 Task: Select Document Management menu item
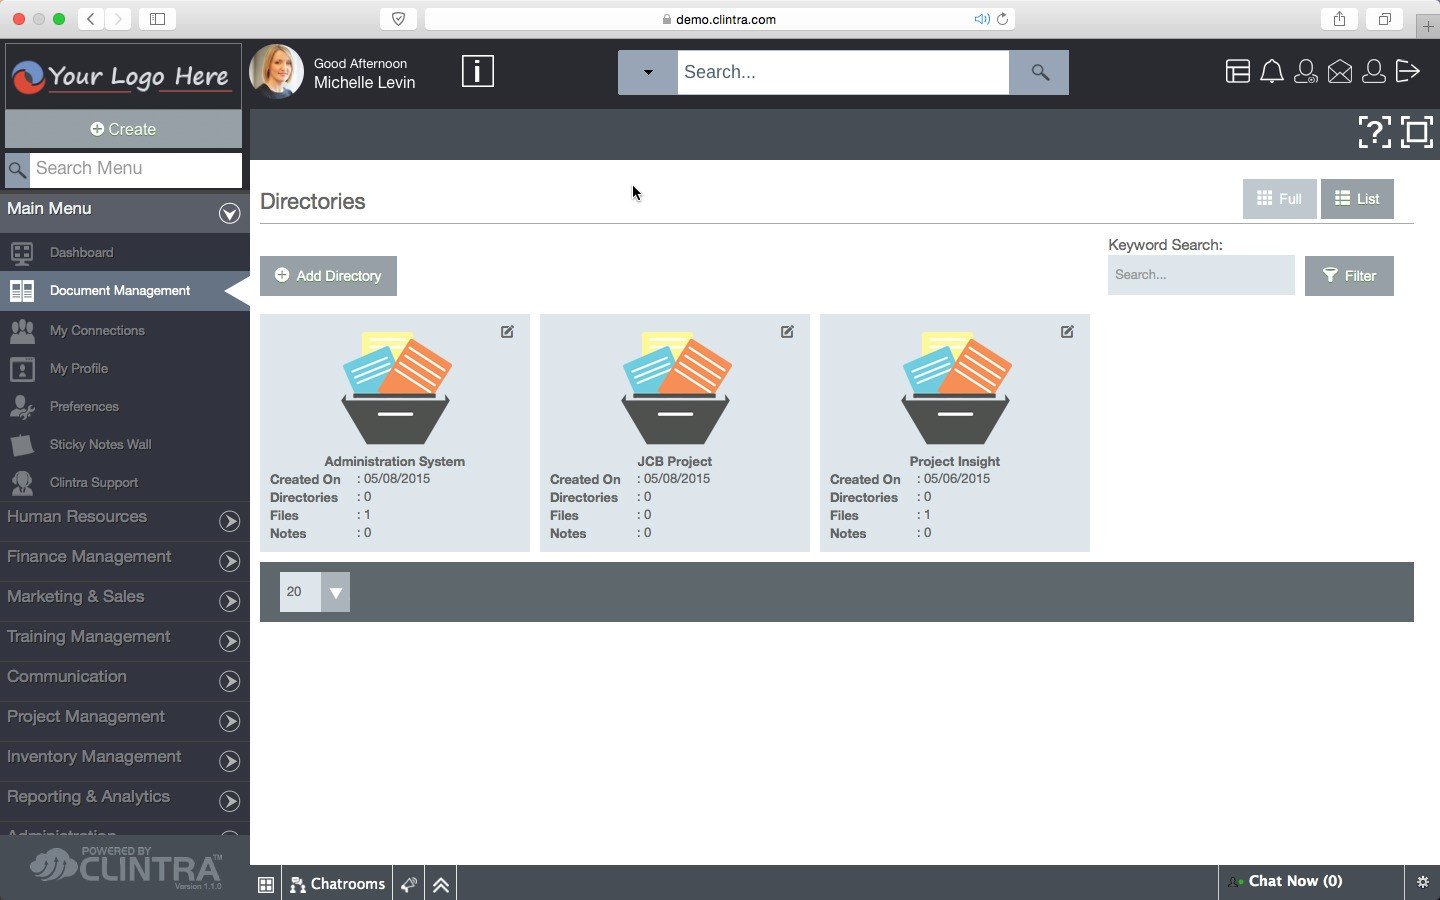tap(125, 291)
